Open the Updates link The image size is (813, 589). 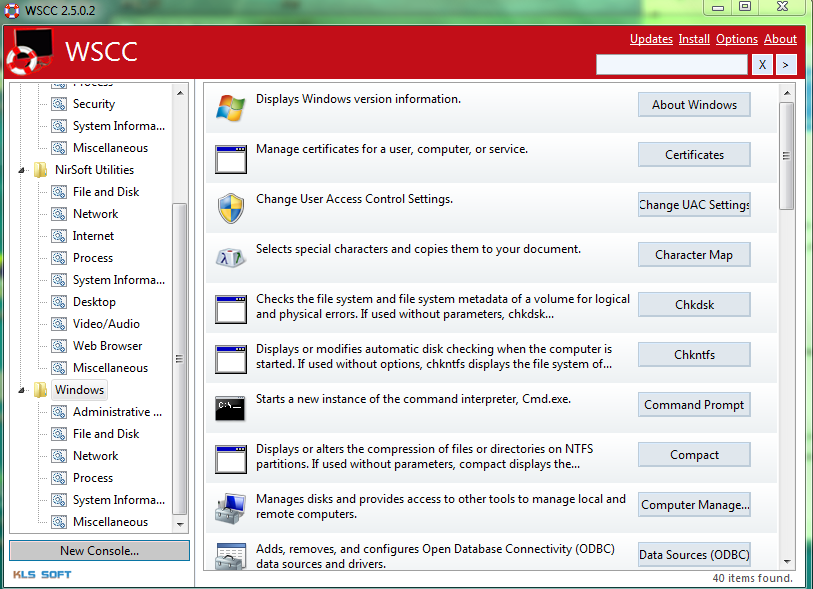[x=651, y=39]
